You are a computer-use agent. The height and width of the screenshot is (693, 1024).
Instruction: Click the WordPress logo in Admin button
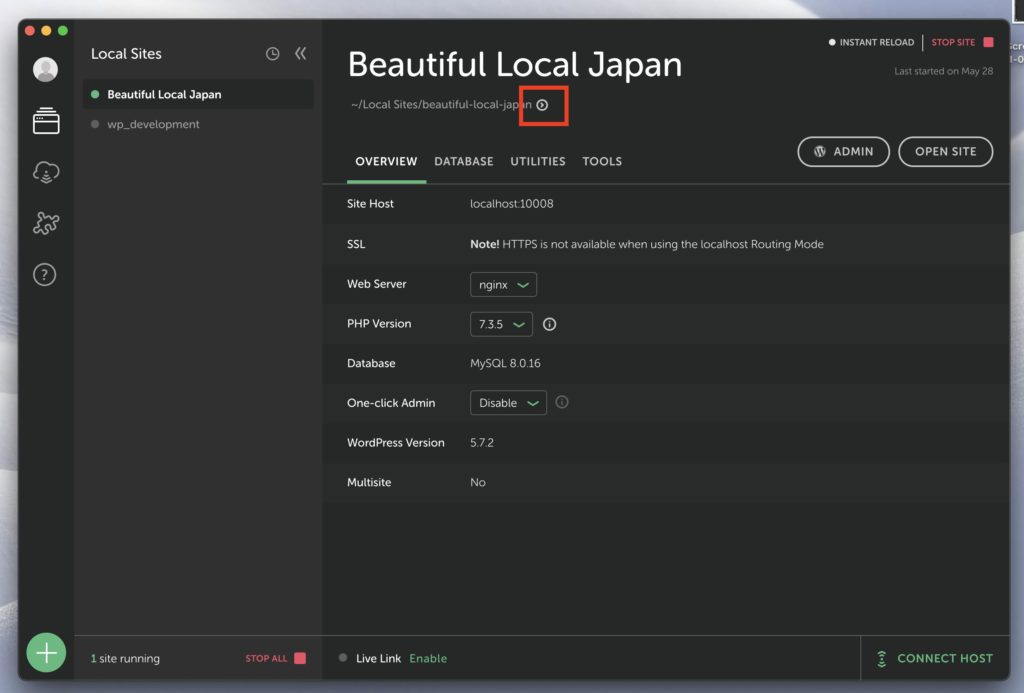[820, 152]
